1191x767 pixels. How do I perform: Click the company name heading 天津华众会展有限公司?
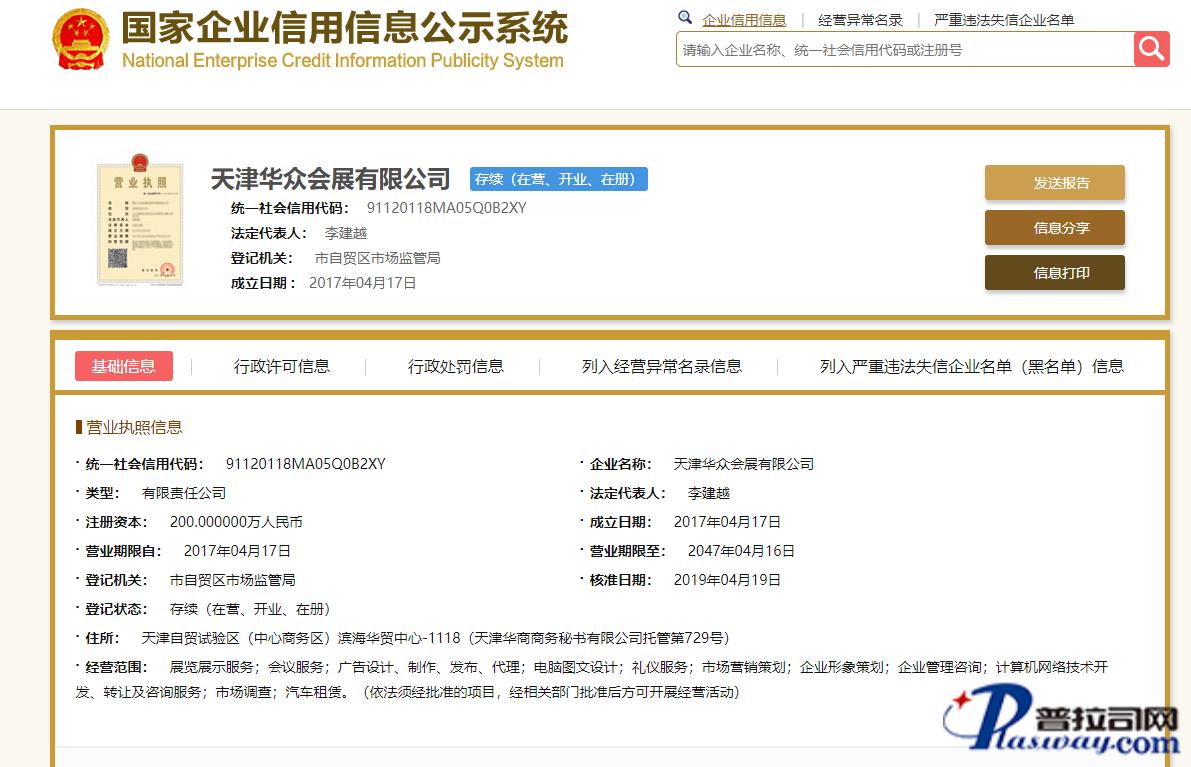click(x=330, y=179)
